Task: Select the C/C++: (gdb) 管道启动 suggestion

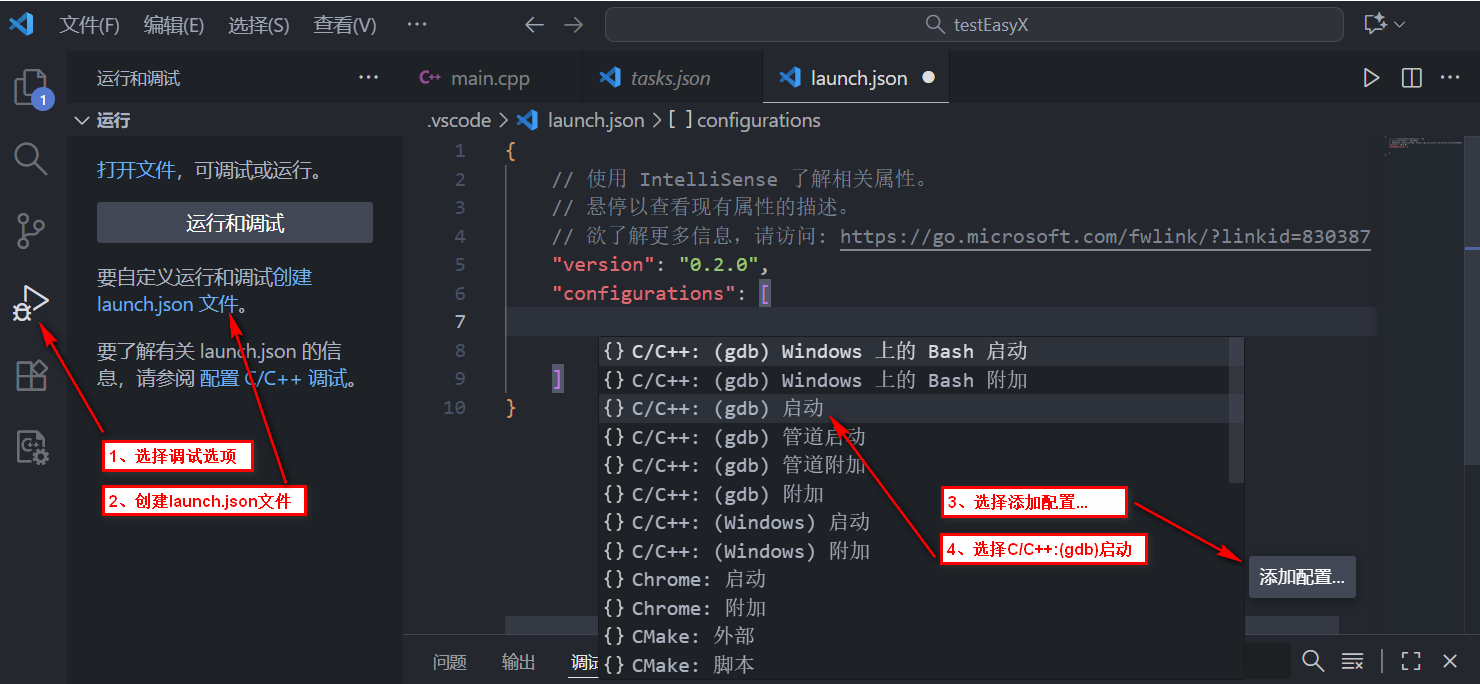Action: pos(913,437)
